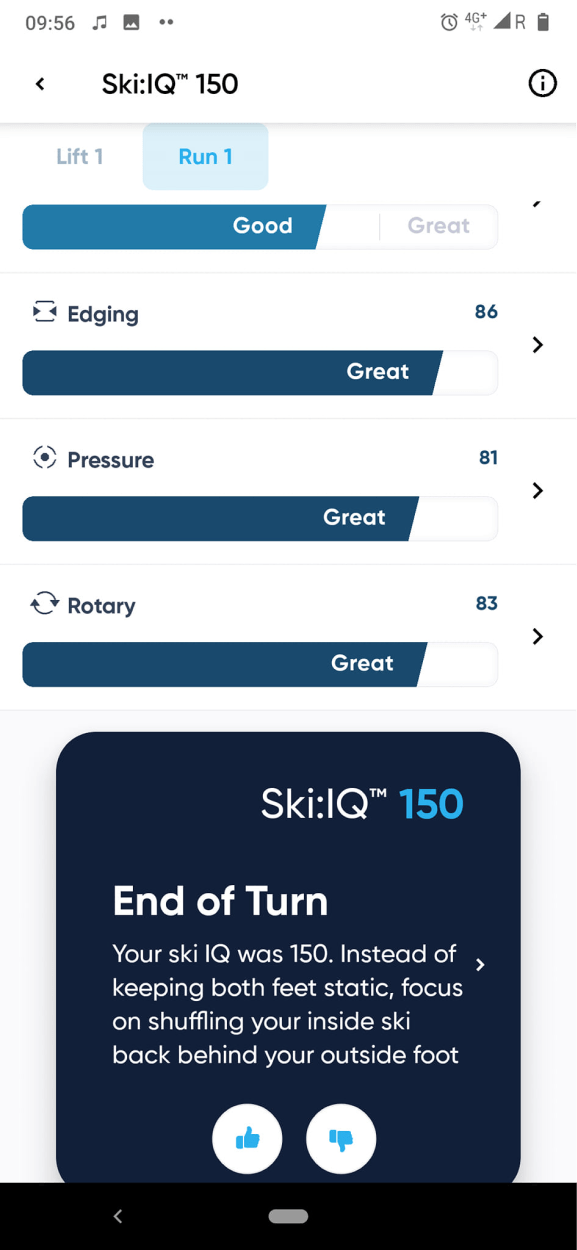Tap the Android home pill button
This screenshot has height=1250, width=577.
(288, 1216)
